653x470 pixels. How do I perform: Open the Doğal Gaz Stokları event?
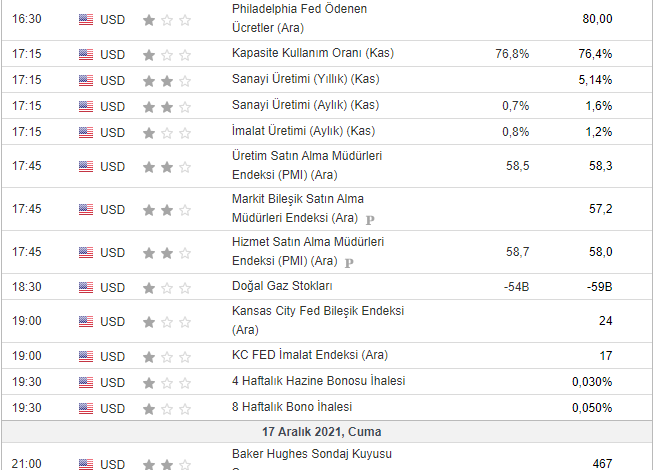point(281,287)
